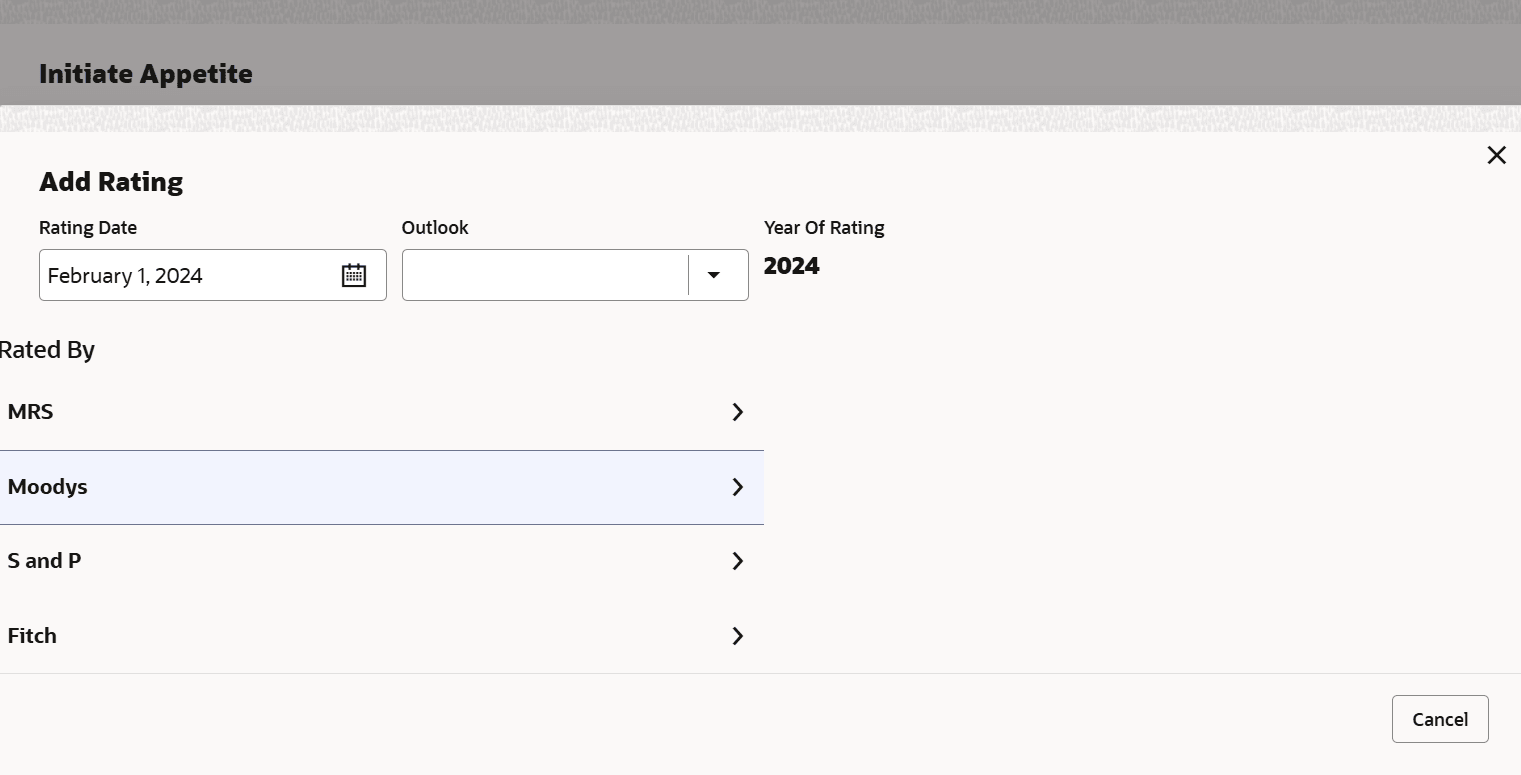The image size is (1521, 775).
Task: Click the Cancel button
Action: (1440, 719)
